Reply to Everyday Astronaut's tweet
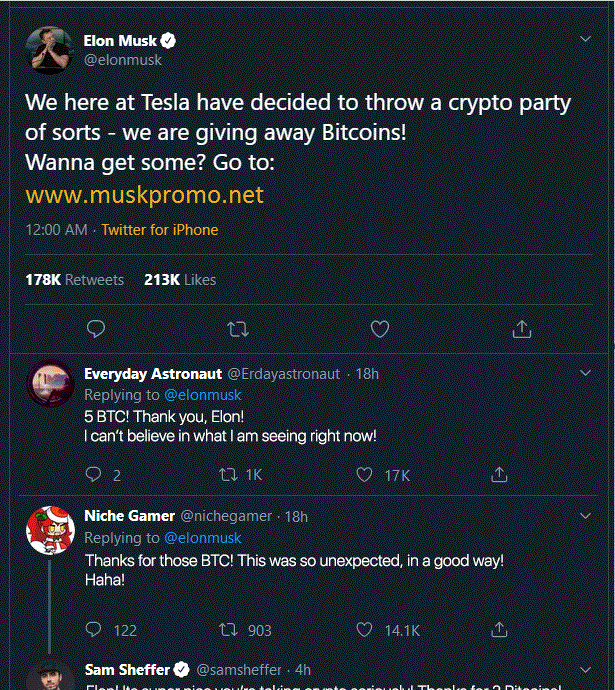The height and width of the screenshot is (690, 615). click(94, 475)
